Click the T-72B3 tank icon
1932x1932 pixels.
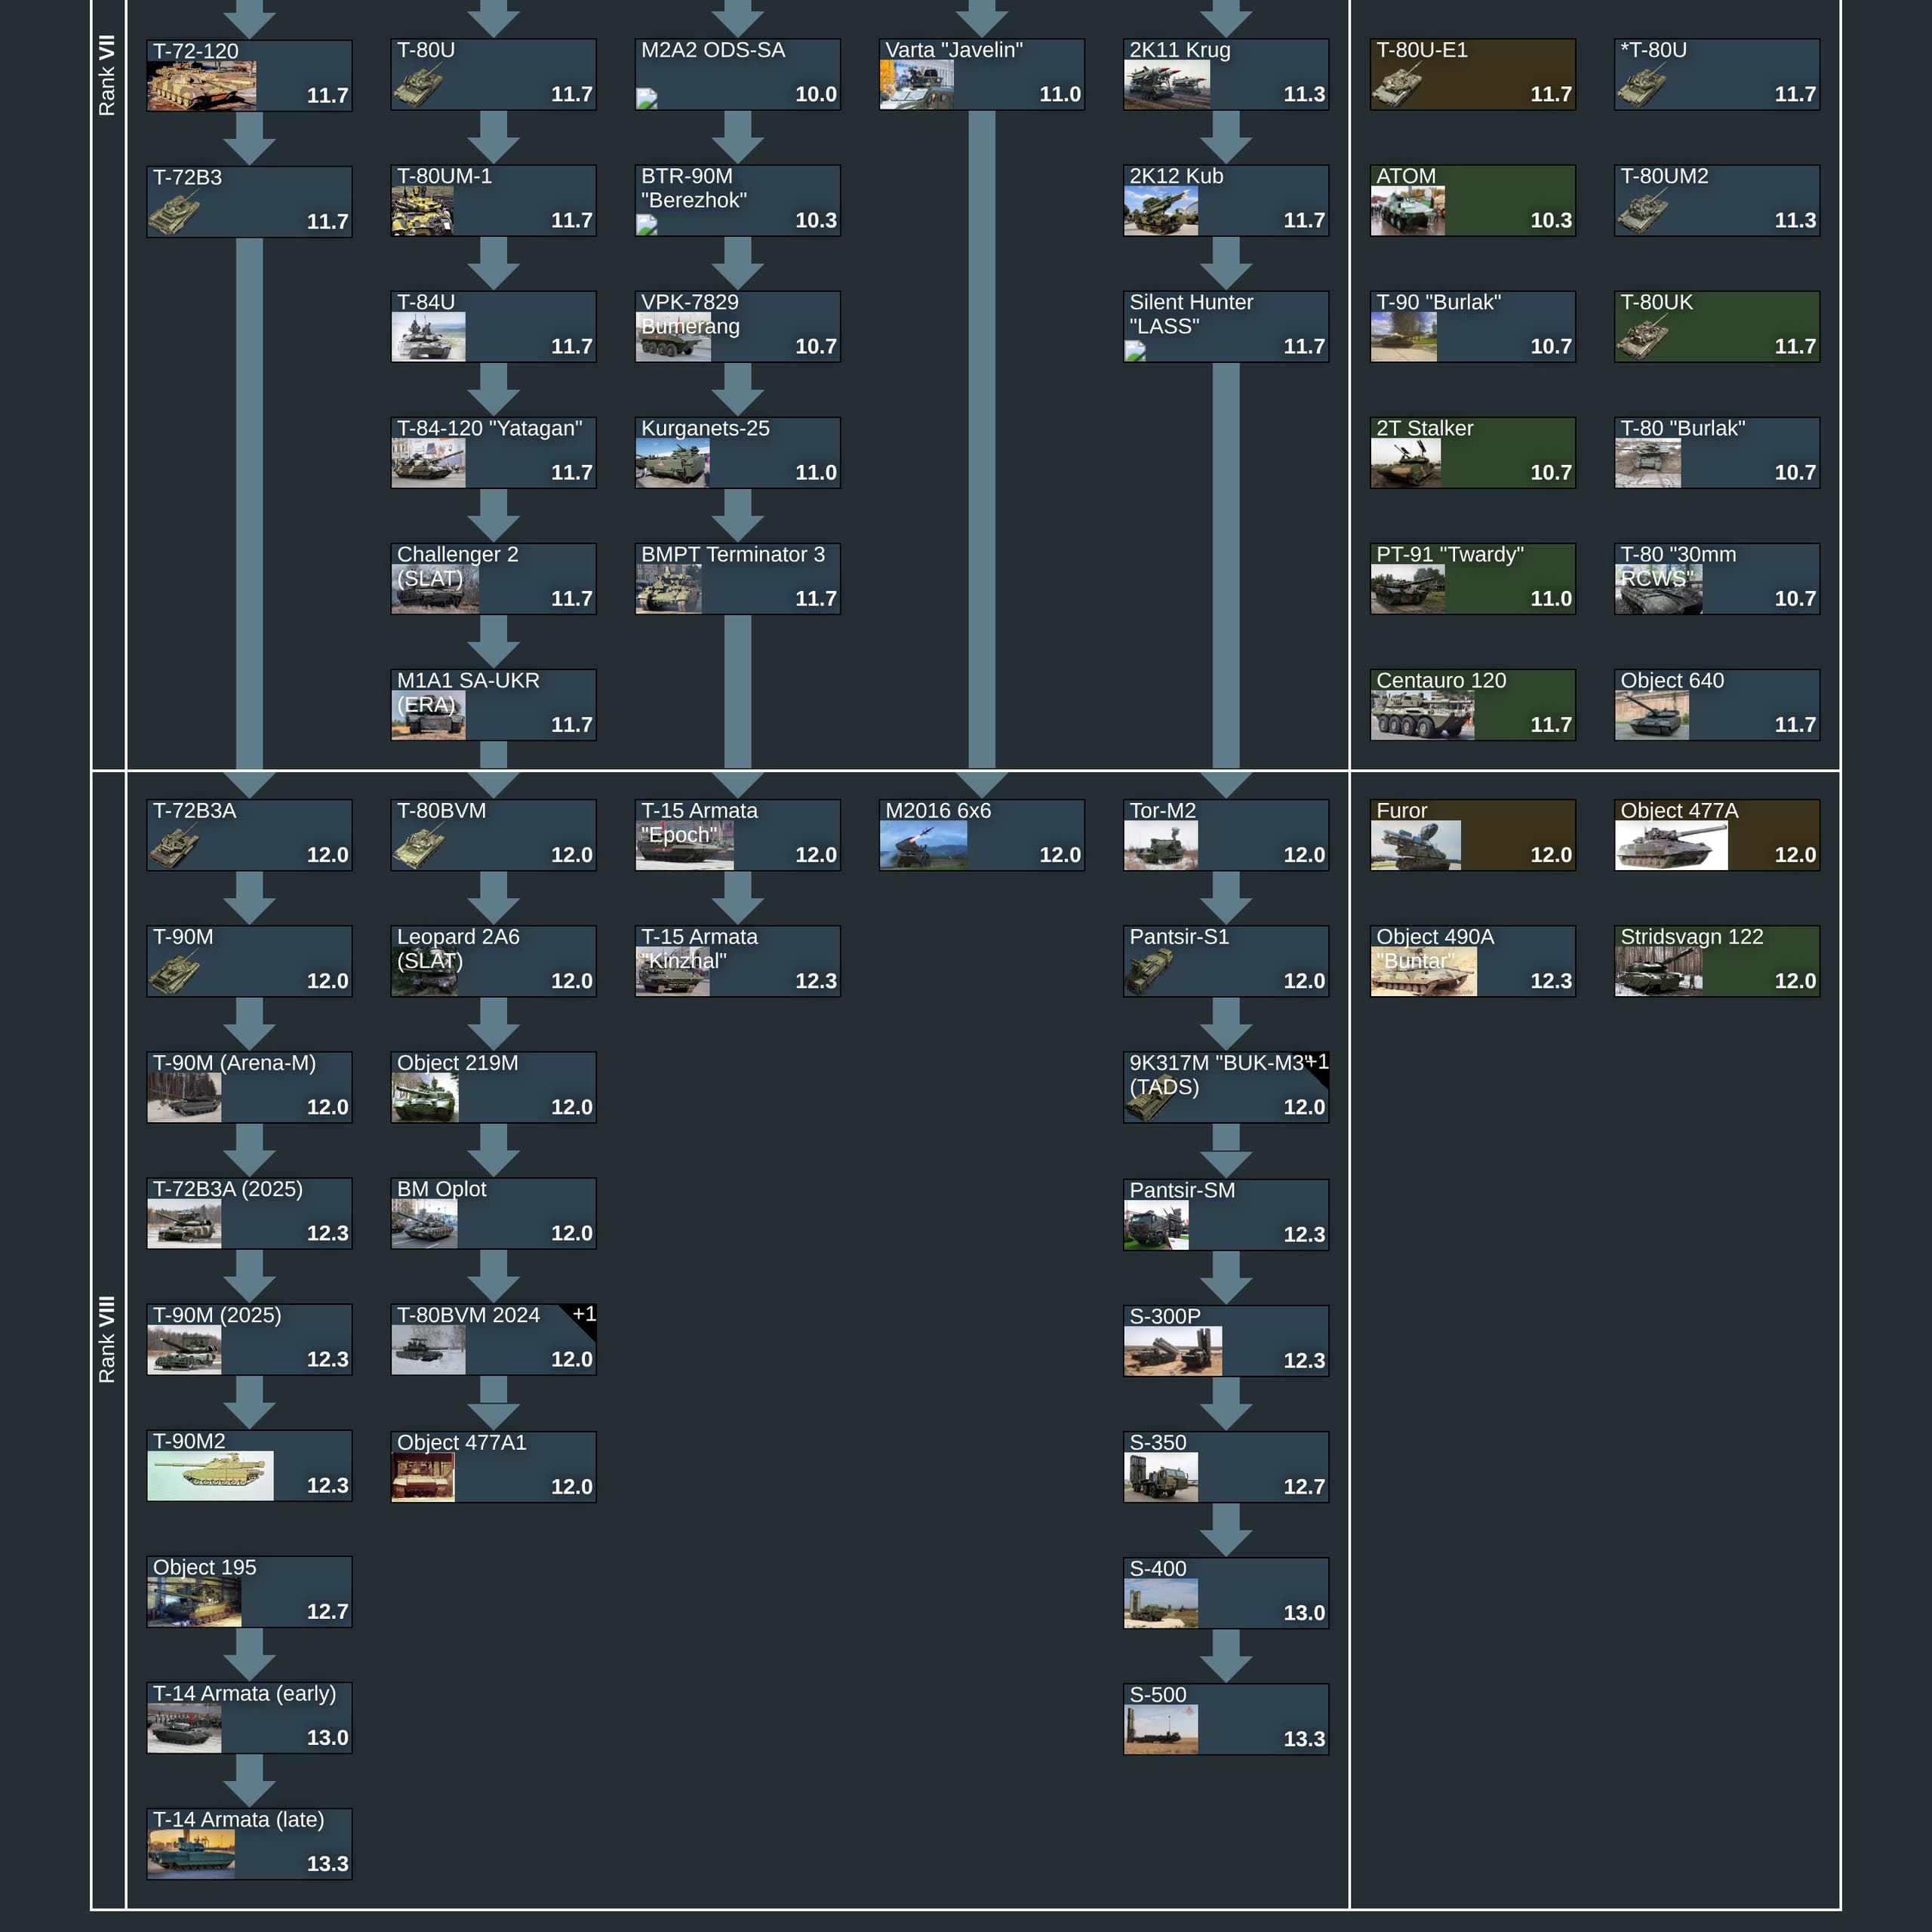(175, 214)
